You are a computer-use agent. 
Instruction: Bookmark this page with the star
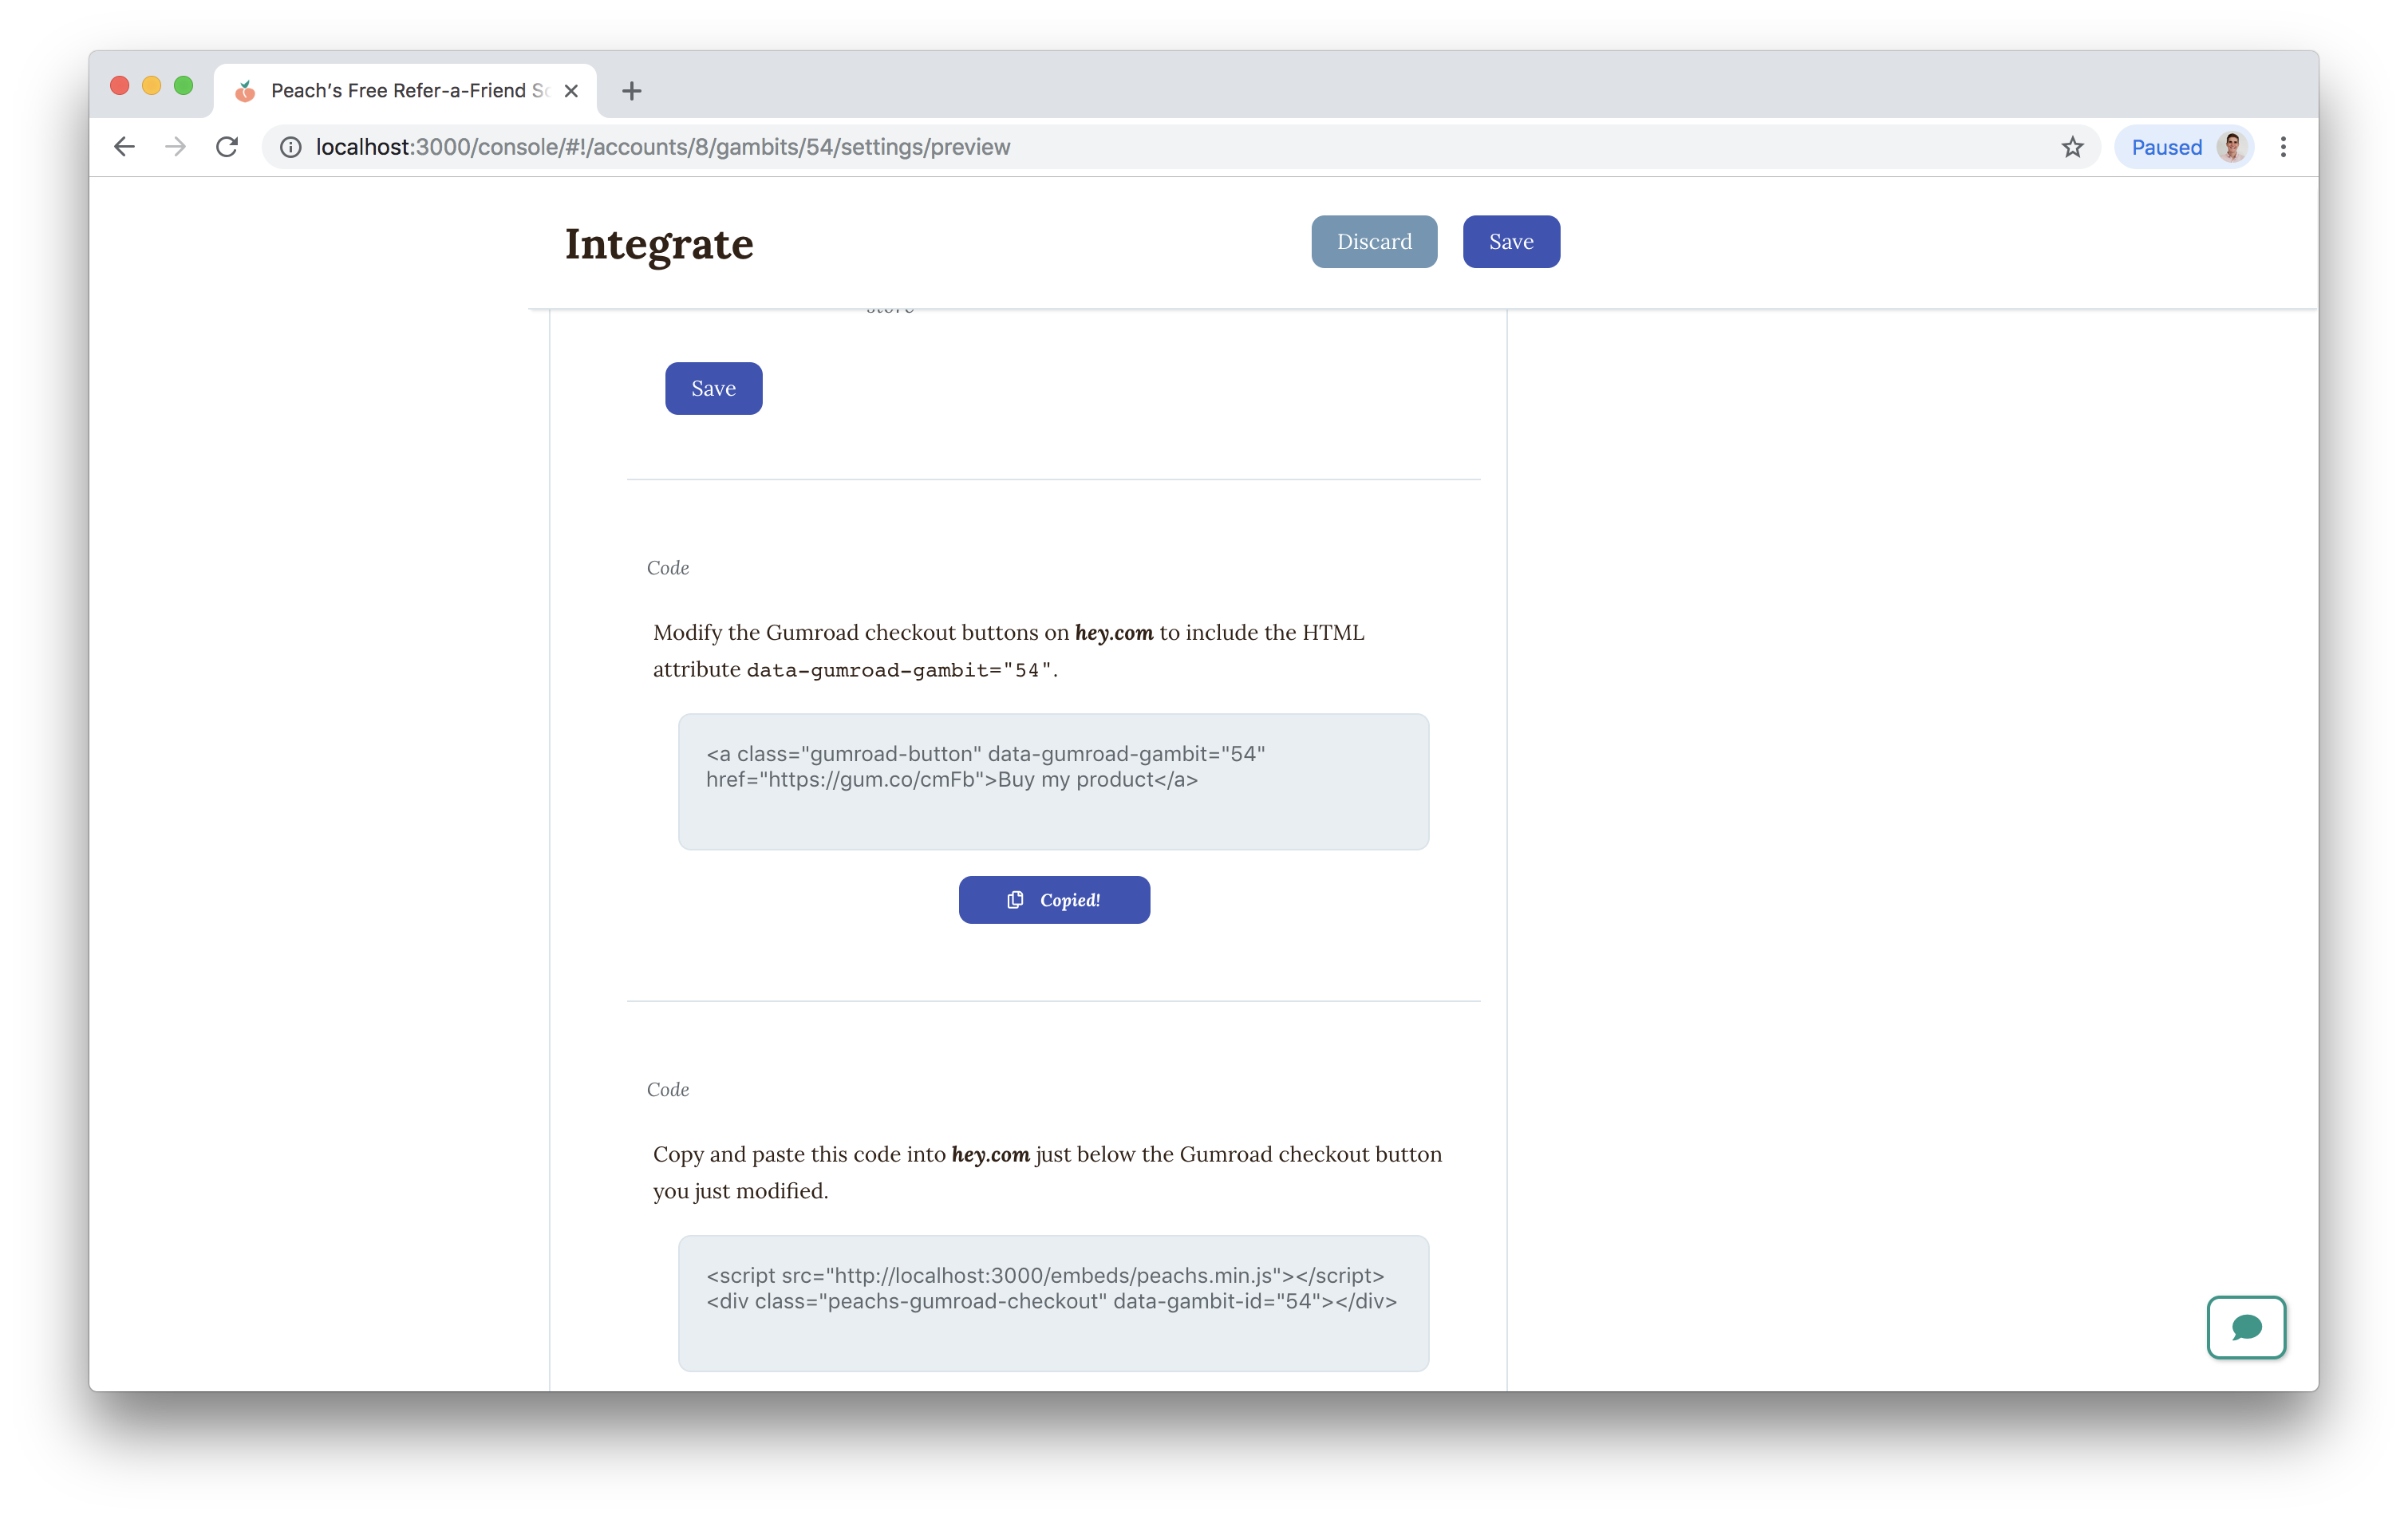[2072, 147]
